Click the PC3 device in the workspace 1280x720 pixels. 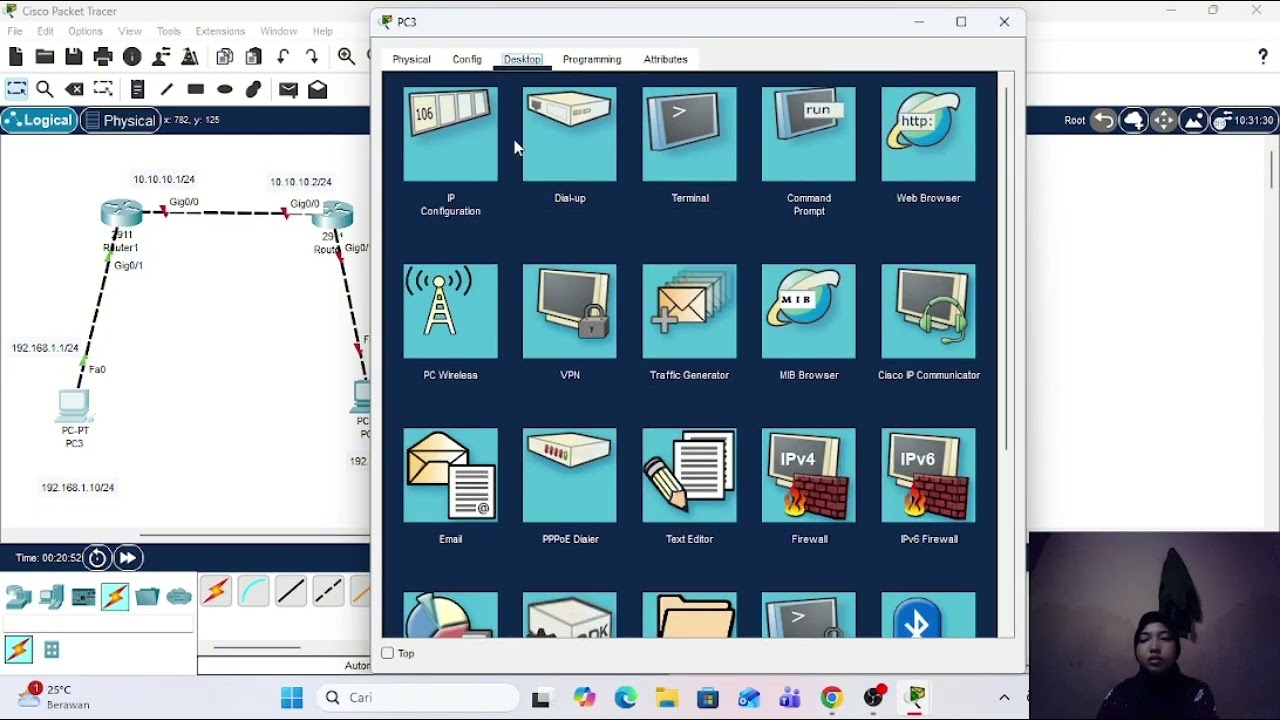(x=74, y=404)
